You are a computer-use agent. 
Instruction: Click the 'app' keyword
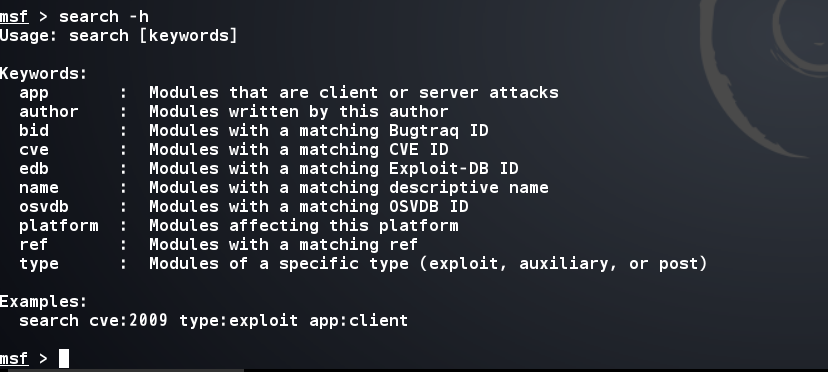[x=34, y=94]
